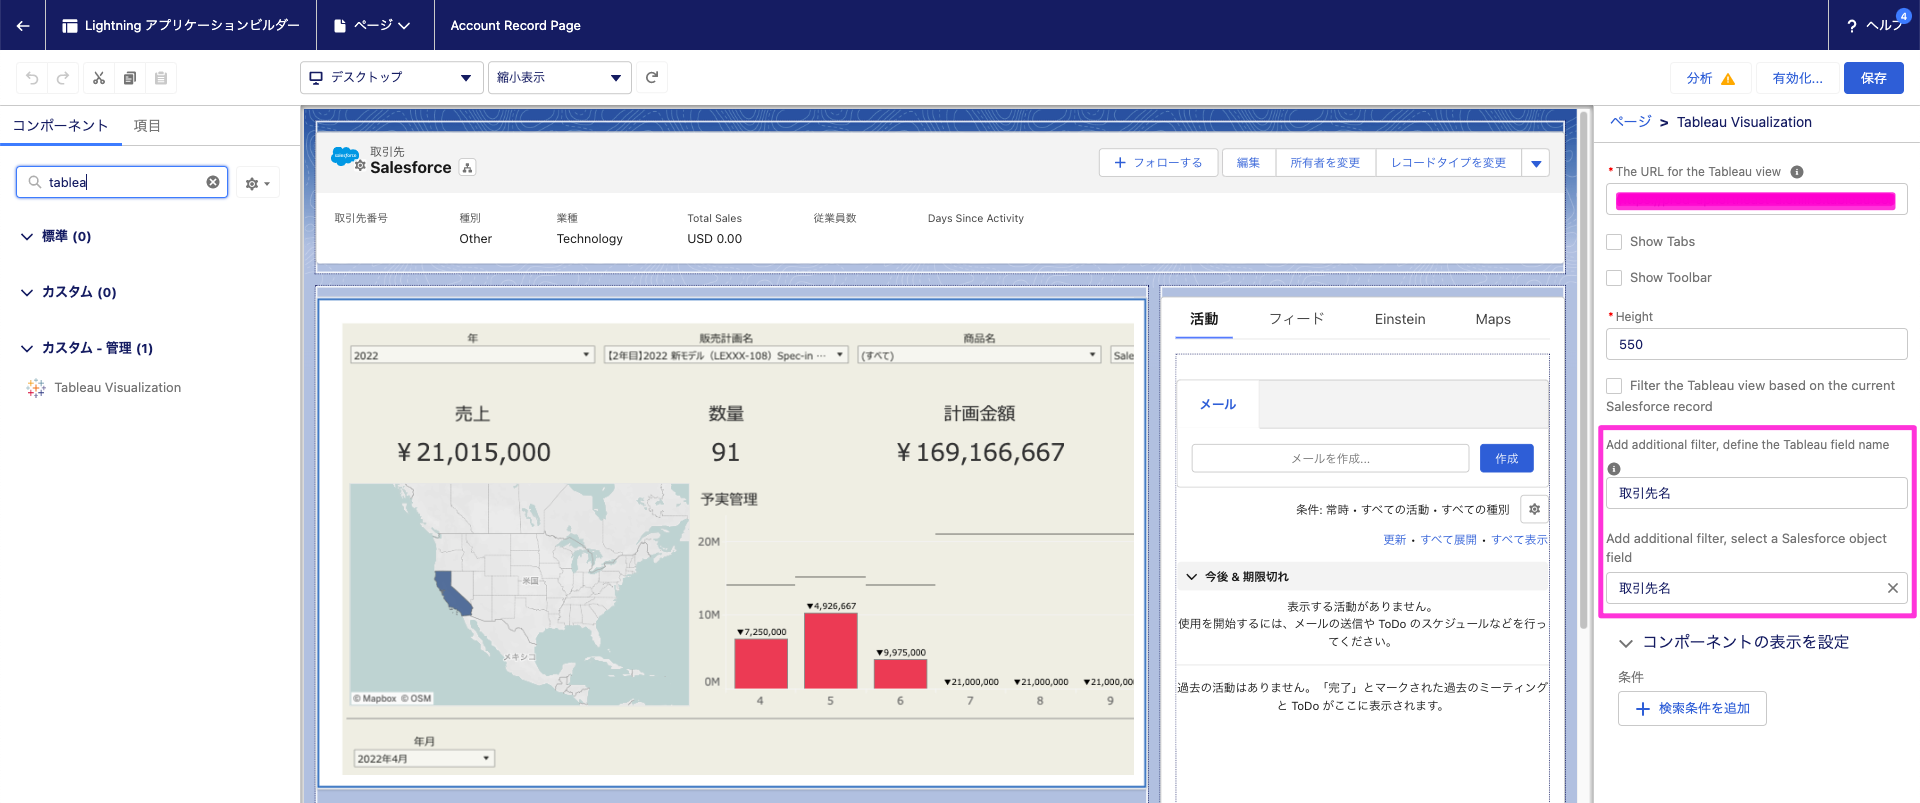The image size is (1920, 803).
Task: Click the 分析 button
Action: [1710, 78]
